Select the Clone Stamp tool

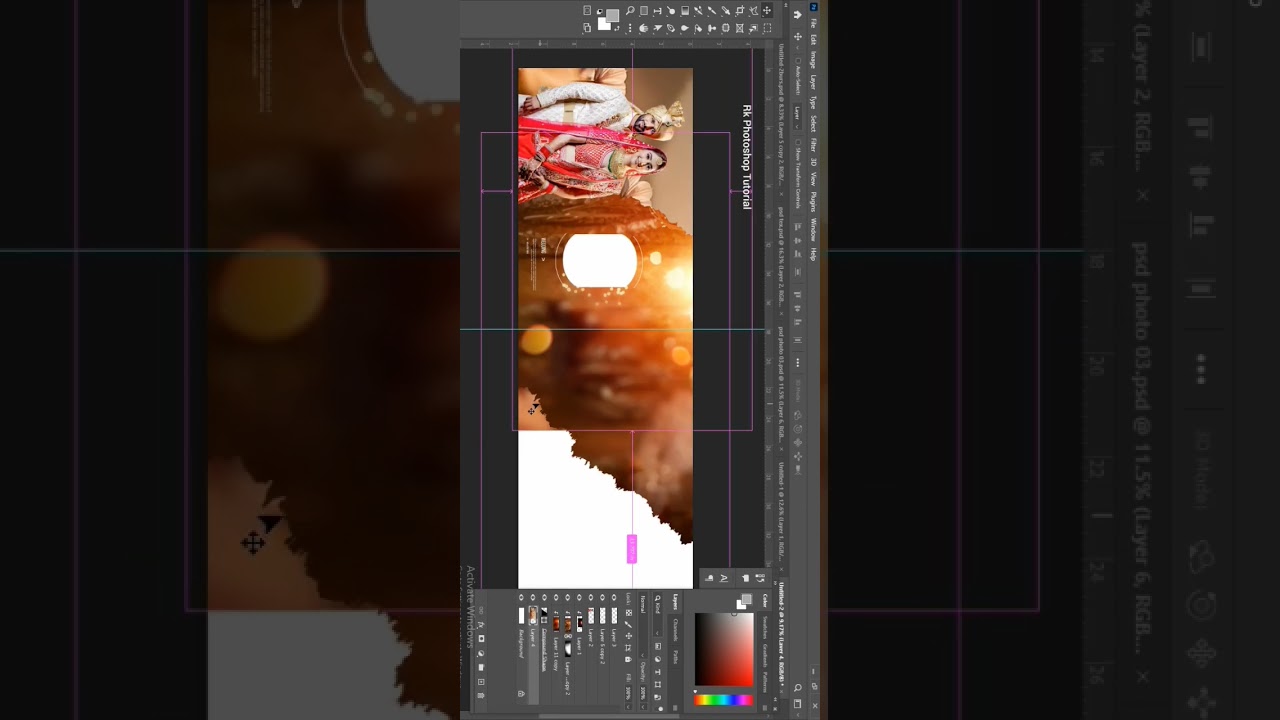(712, 28)
